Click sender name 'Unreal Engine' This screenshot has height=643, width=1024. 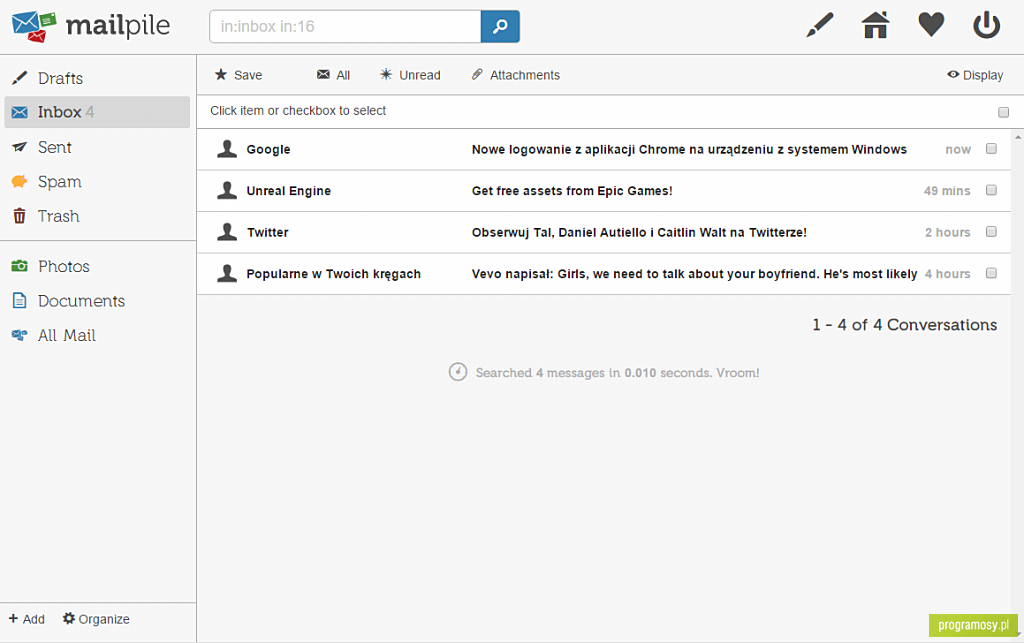289,191
